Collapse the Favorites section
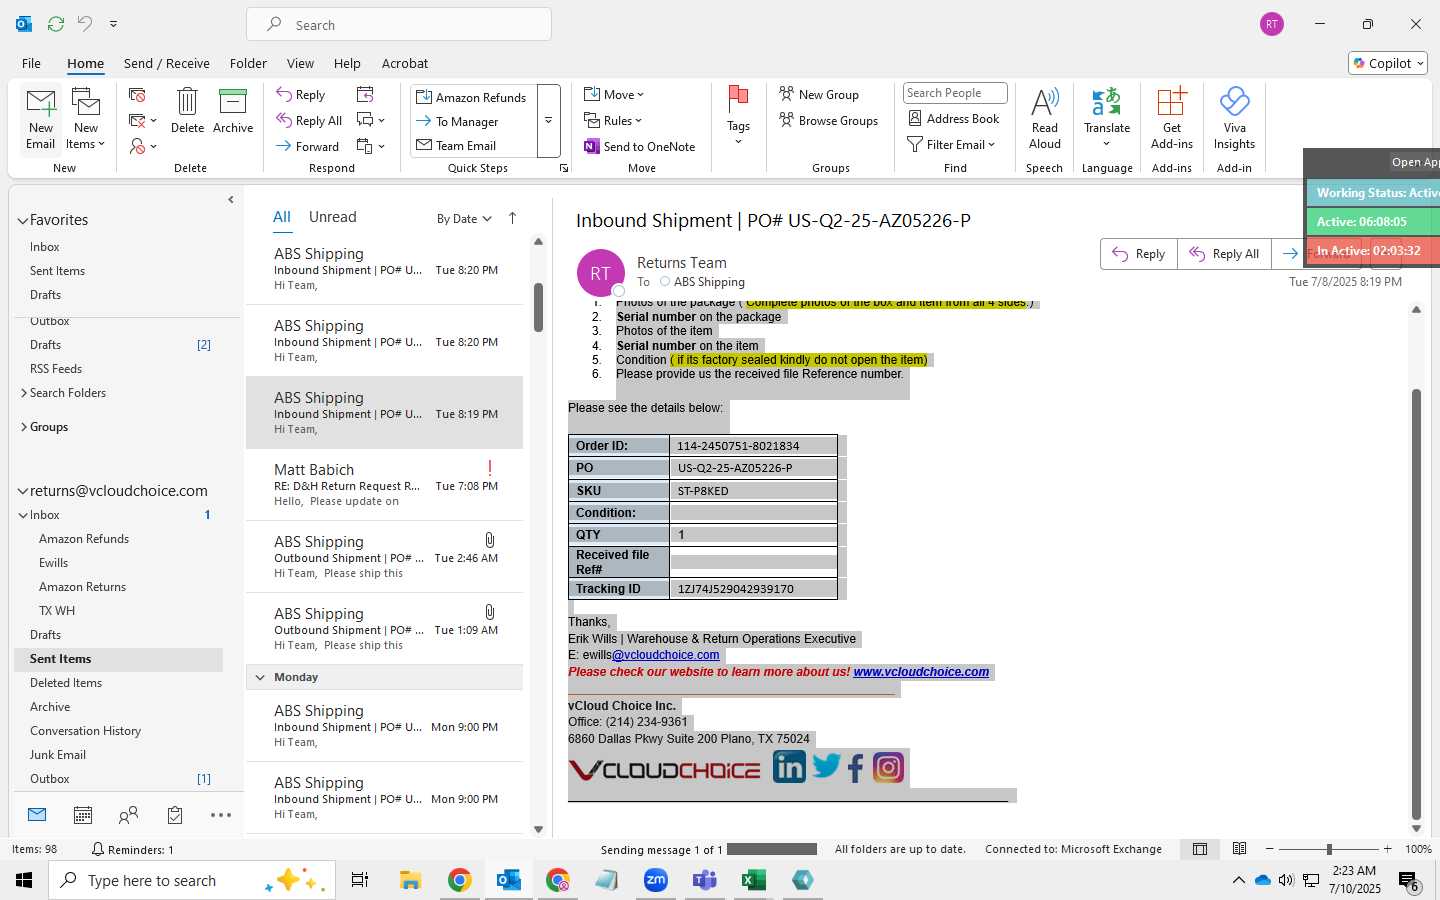The width and height of the screenshot is (1440, 900). pos(23,220)
